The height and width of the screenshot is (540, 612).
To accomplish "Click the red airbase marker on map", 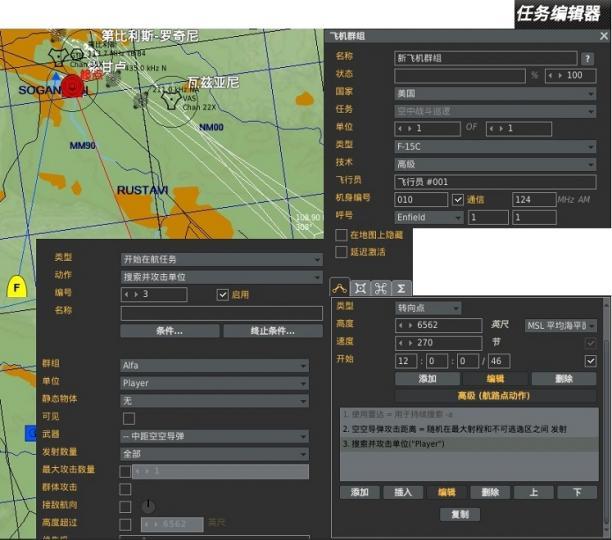I will point(72,88).
